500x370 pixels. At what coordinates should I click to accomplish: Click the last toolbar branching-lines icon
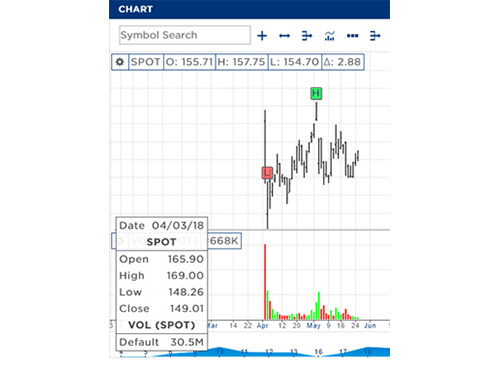tap(375, 36)
